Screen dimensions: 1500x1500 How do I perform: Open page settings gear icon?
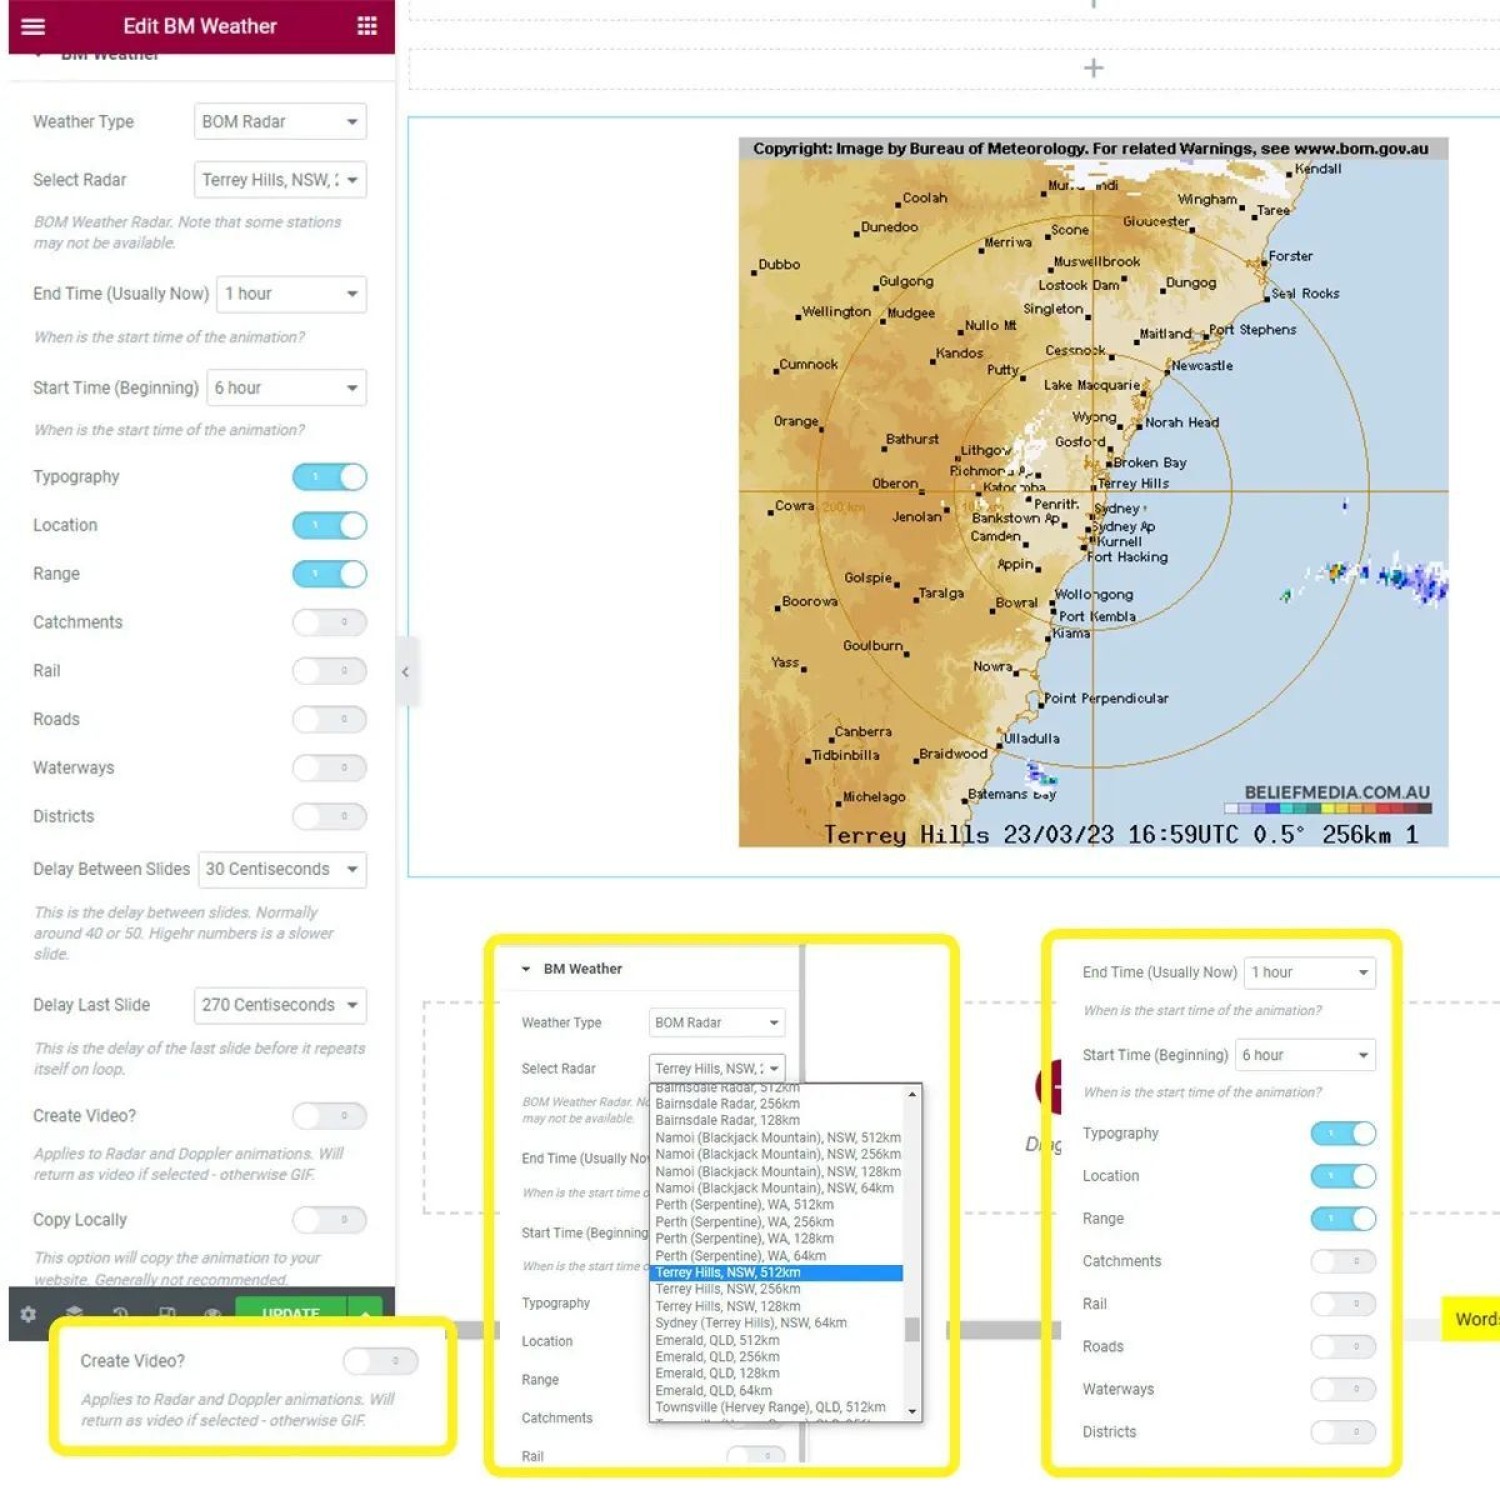(28, 1313)
